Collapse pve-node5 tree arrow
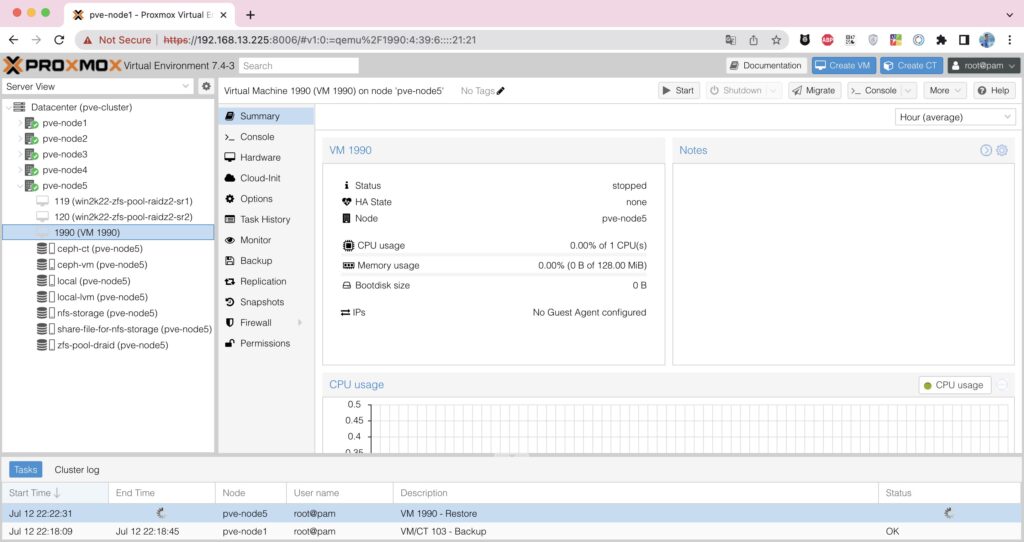The width and height of the screenshot is (1024, 542). tap(20, 185)
